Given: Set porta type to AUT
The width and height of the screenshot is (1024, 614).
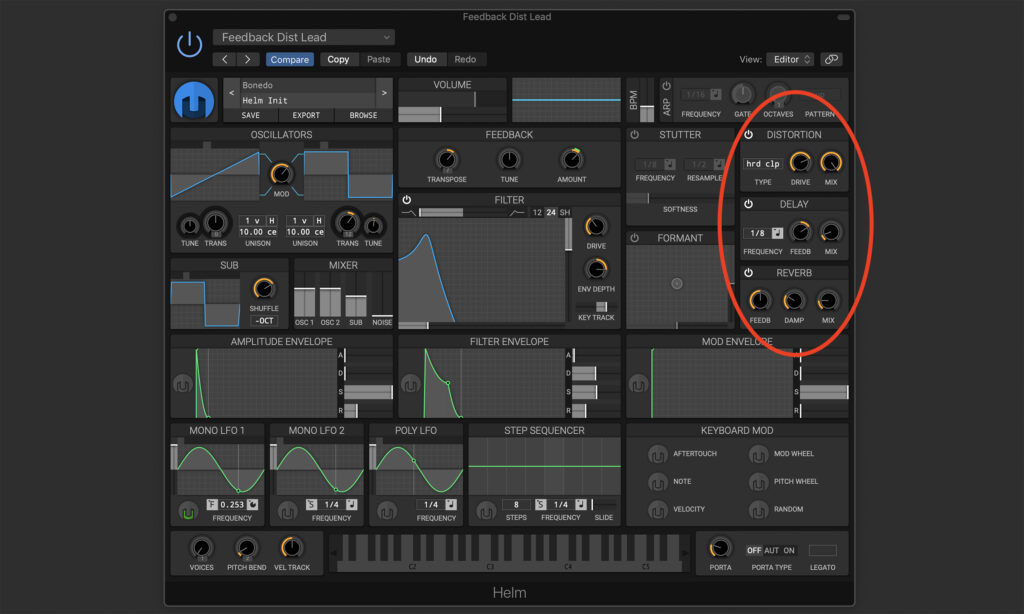Looking at the screenshot, I should tap(771, 551).
